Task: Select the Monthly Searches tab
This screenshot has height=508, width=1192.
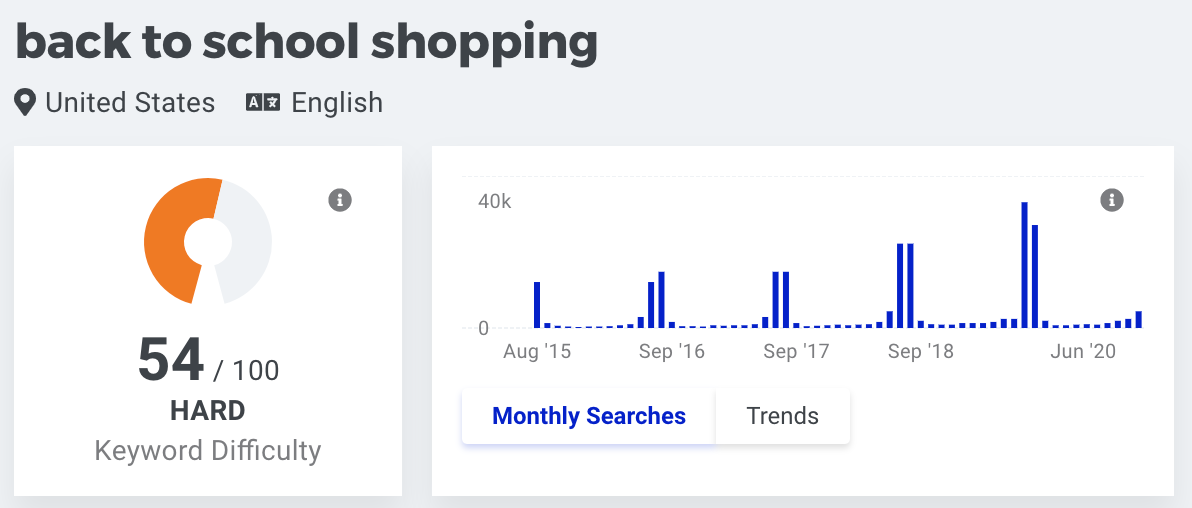Action: click(x=589, y=416)
